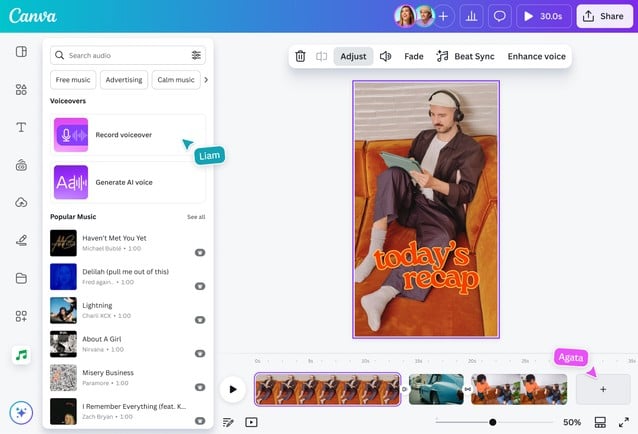
Task: Click the Magic assistant sparkle button
Action: coord(21,412)
